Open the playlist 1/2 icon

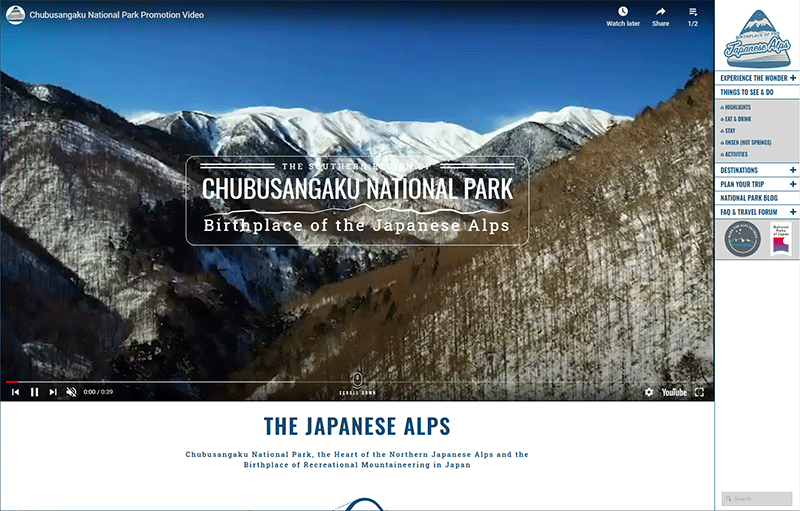693,16
